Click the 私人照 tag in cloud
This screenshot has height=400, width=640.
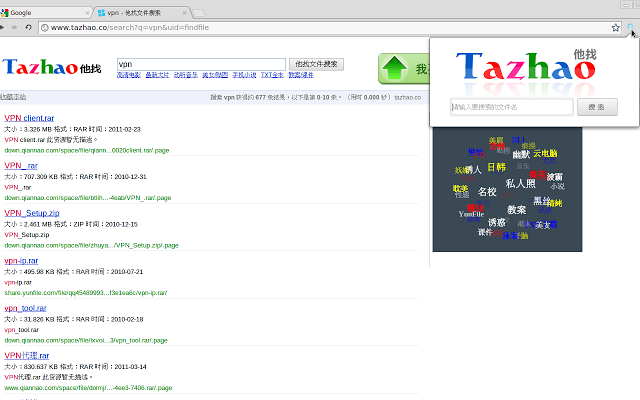(x=520, y=183)
